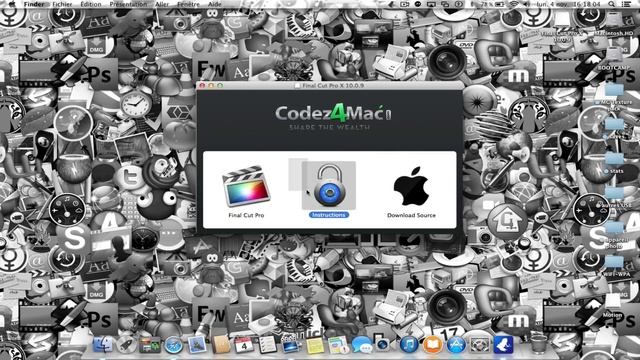Open the Apple menu
The height and width of the screenshot is (360, 640).
pyautogui.click(x=12, y=4)
